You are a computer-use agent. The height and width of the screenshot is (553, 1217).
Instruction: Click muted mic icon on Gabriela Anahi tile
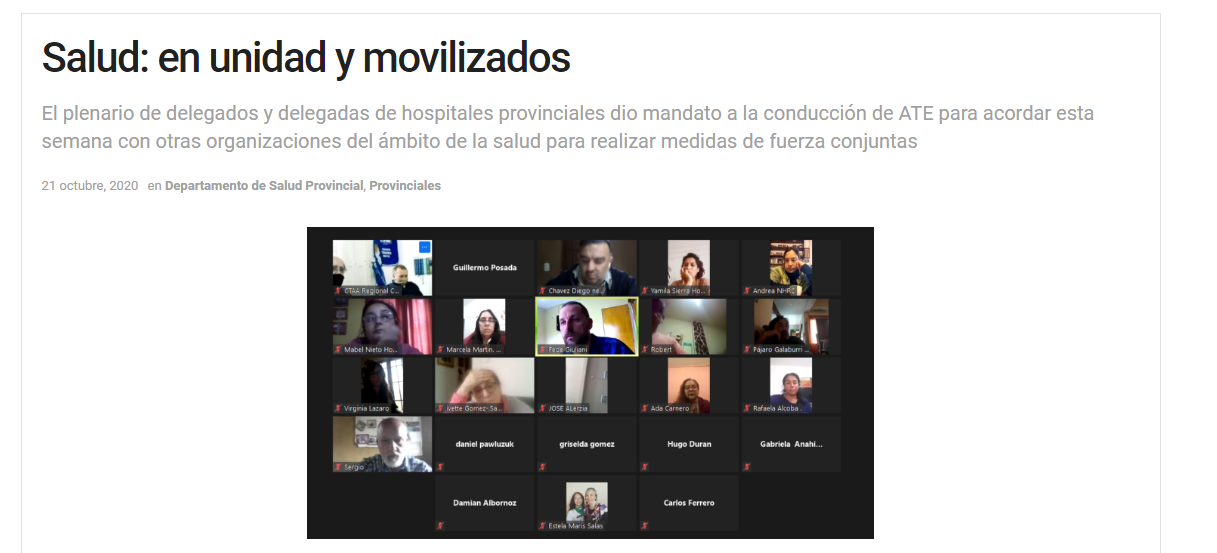[x=747, y=467]
